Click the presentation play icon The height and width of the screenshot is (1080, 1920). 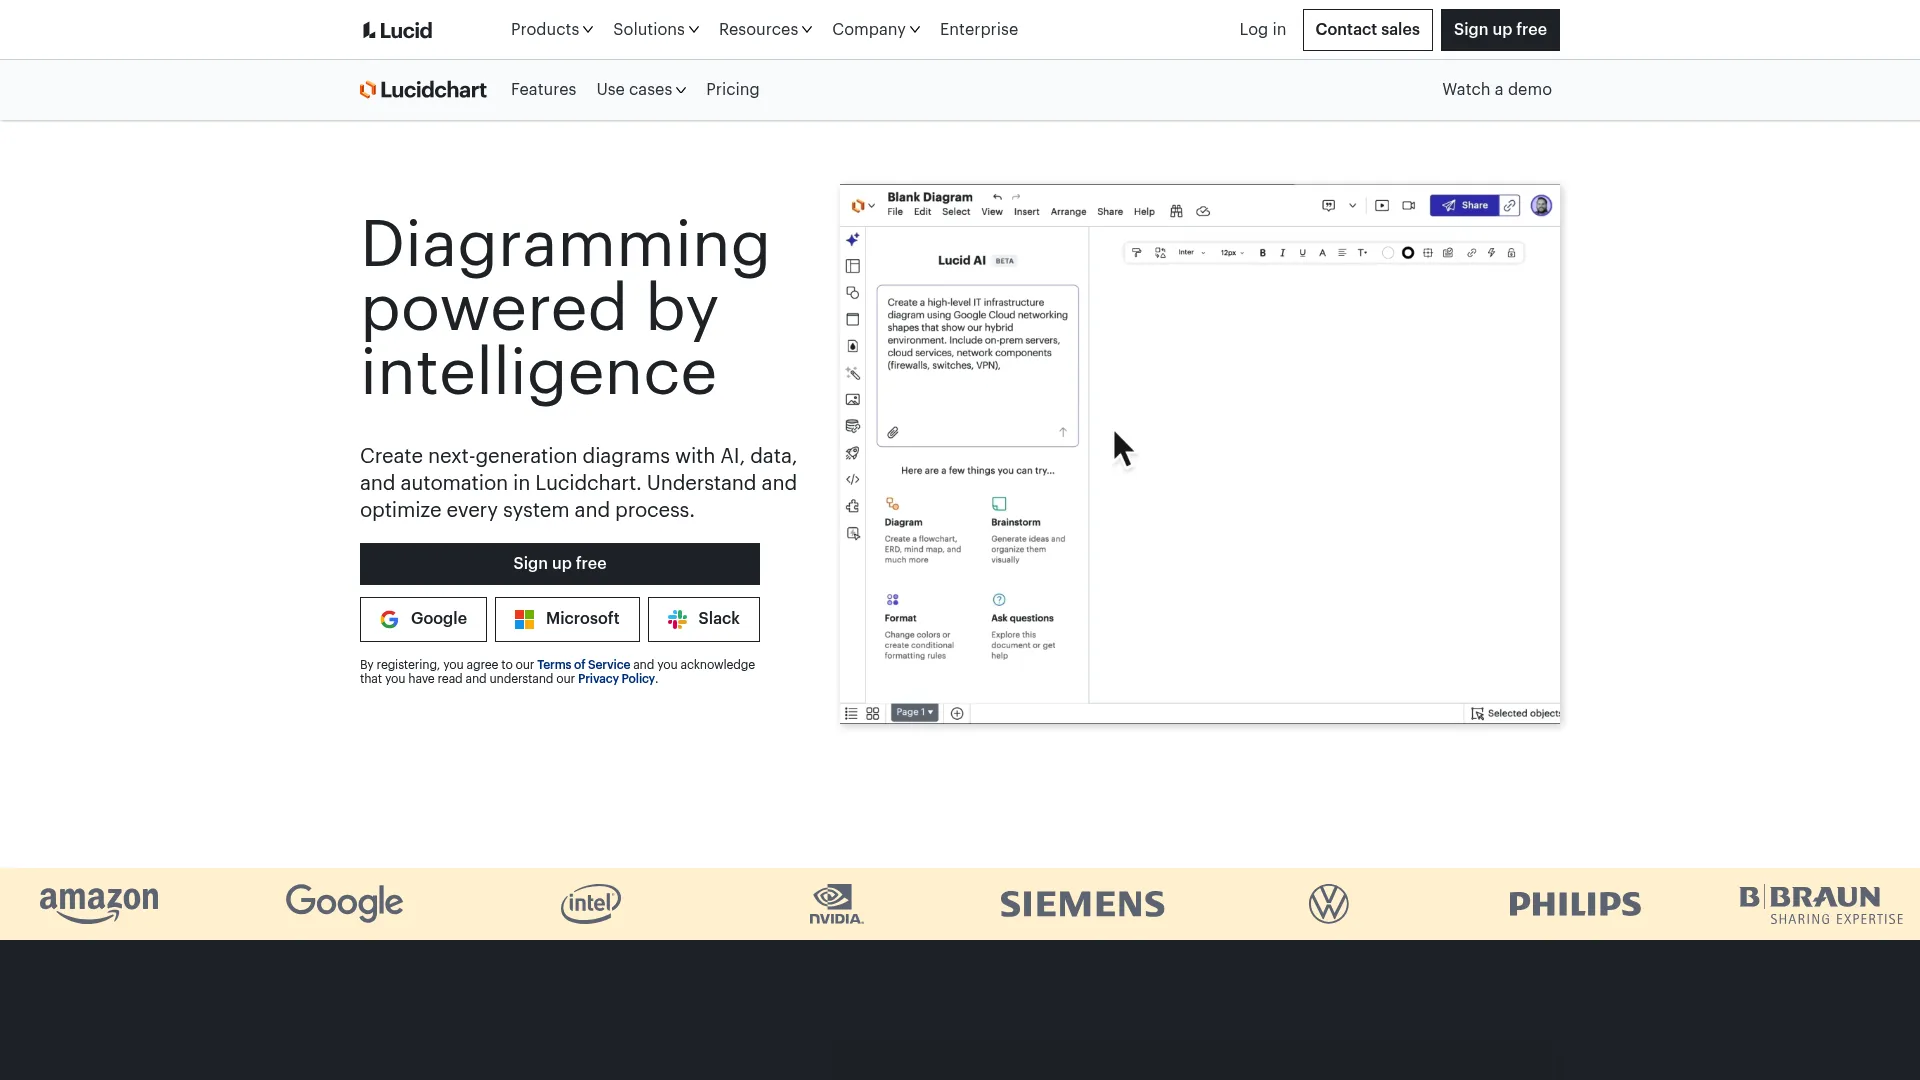pos(1382,206)
